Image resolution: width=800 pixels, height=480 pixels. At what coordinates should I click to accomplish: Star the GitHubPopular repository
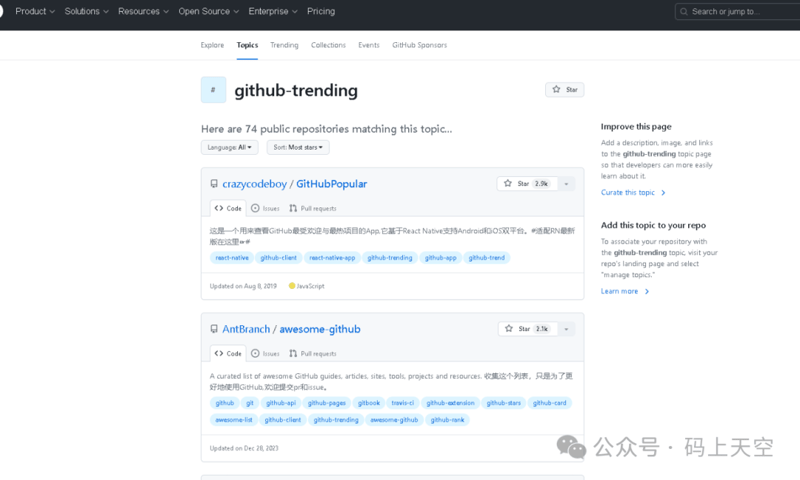[x=527, y=184]
